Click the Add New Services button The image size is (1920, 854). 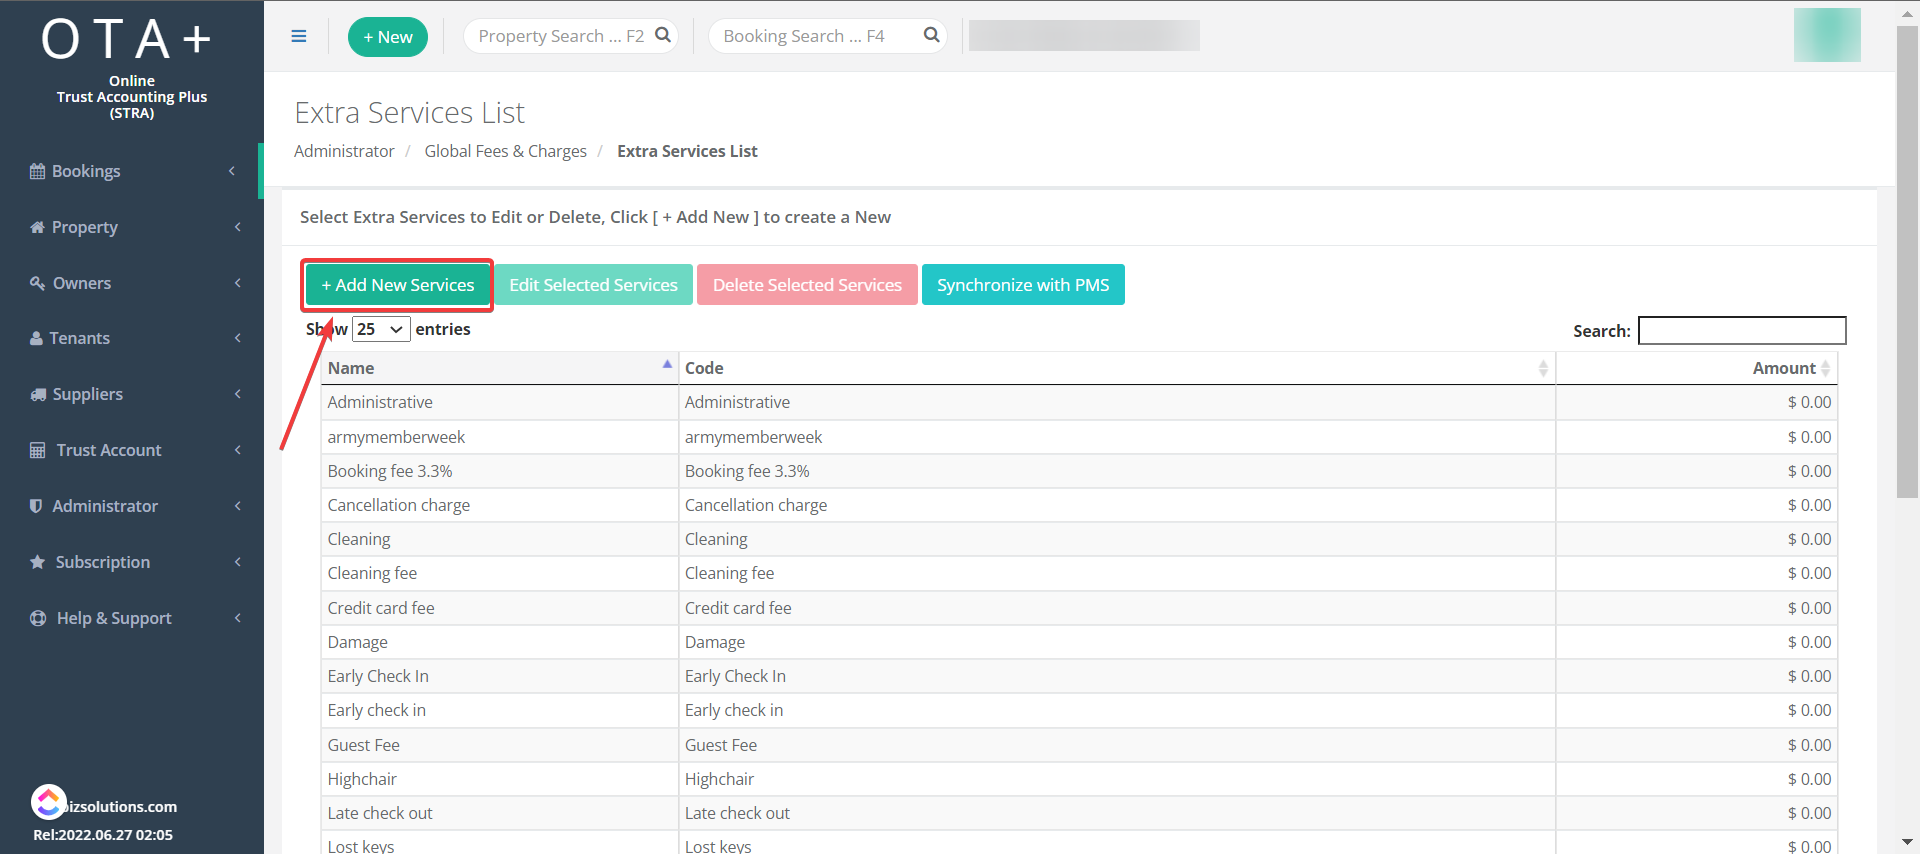(x=398, y=285)
